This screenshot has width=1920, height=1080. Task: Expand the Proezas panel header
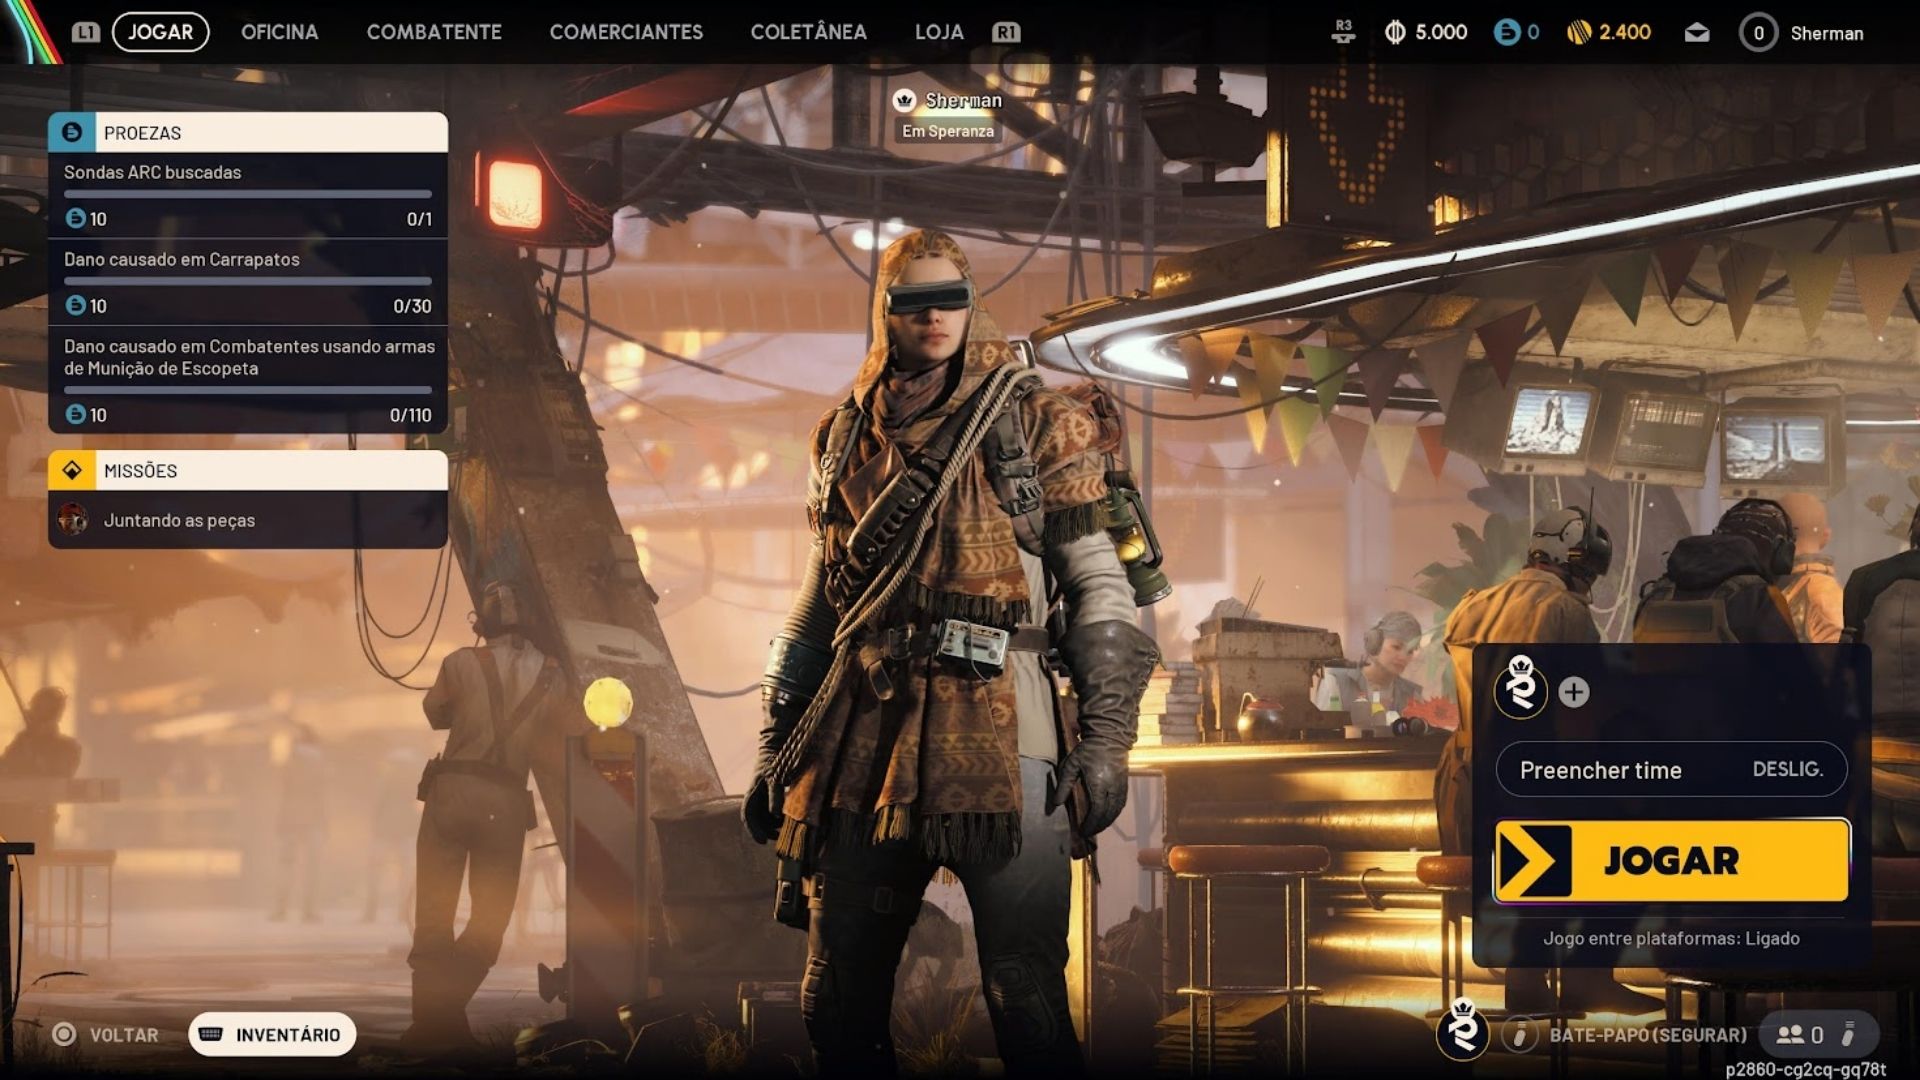tap(248, 133)
